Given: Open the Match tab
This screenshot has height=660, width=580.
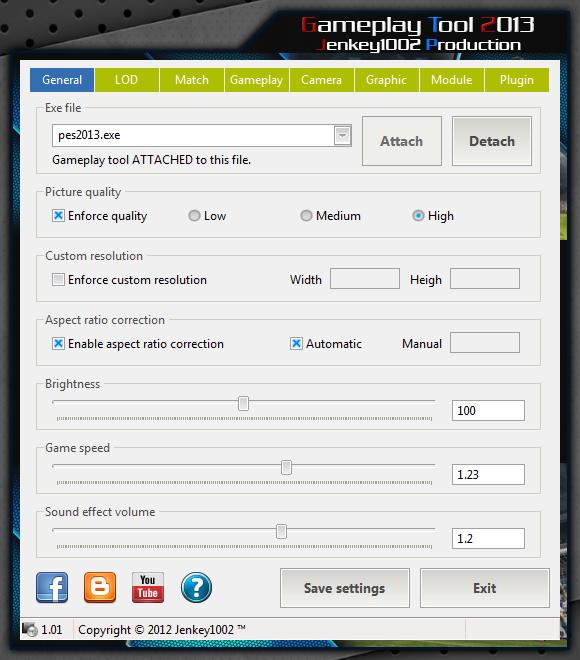Looking at the screenshot, I should [x=192, y=80].
